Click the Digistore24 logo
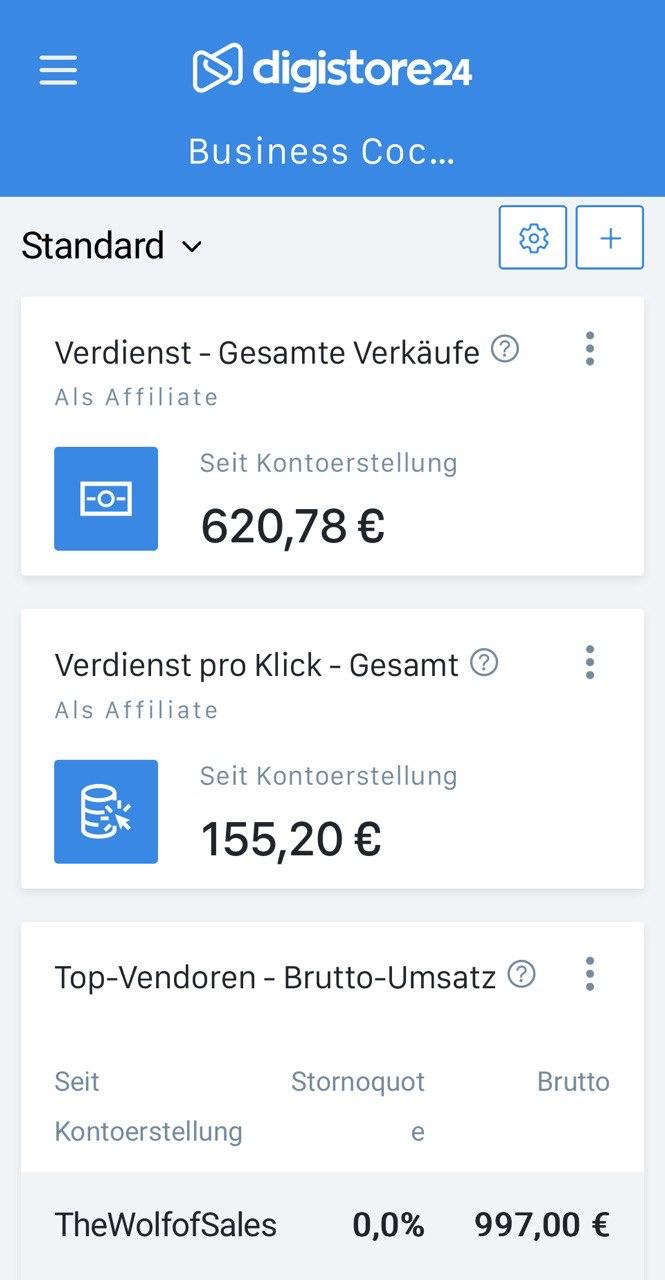This screenshot has width=665, height=1280. tap(332, 69)
